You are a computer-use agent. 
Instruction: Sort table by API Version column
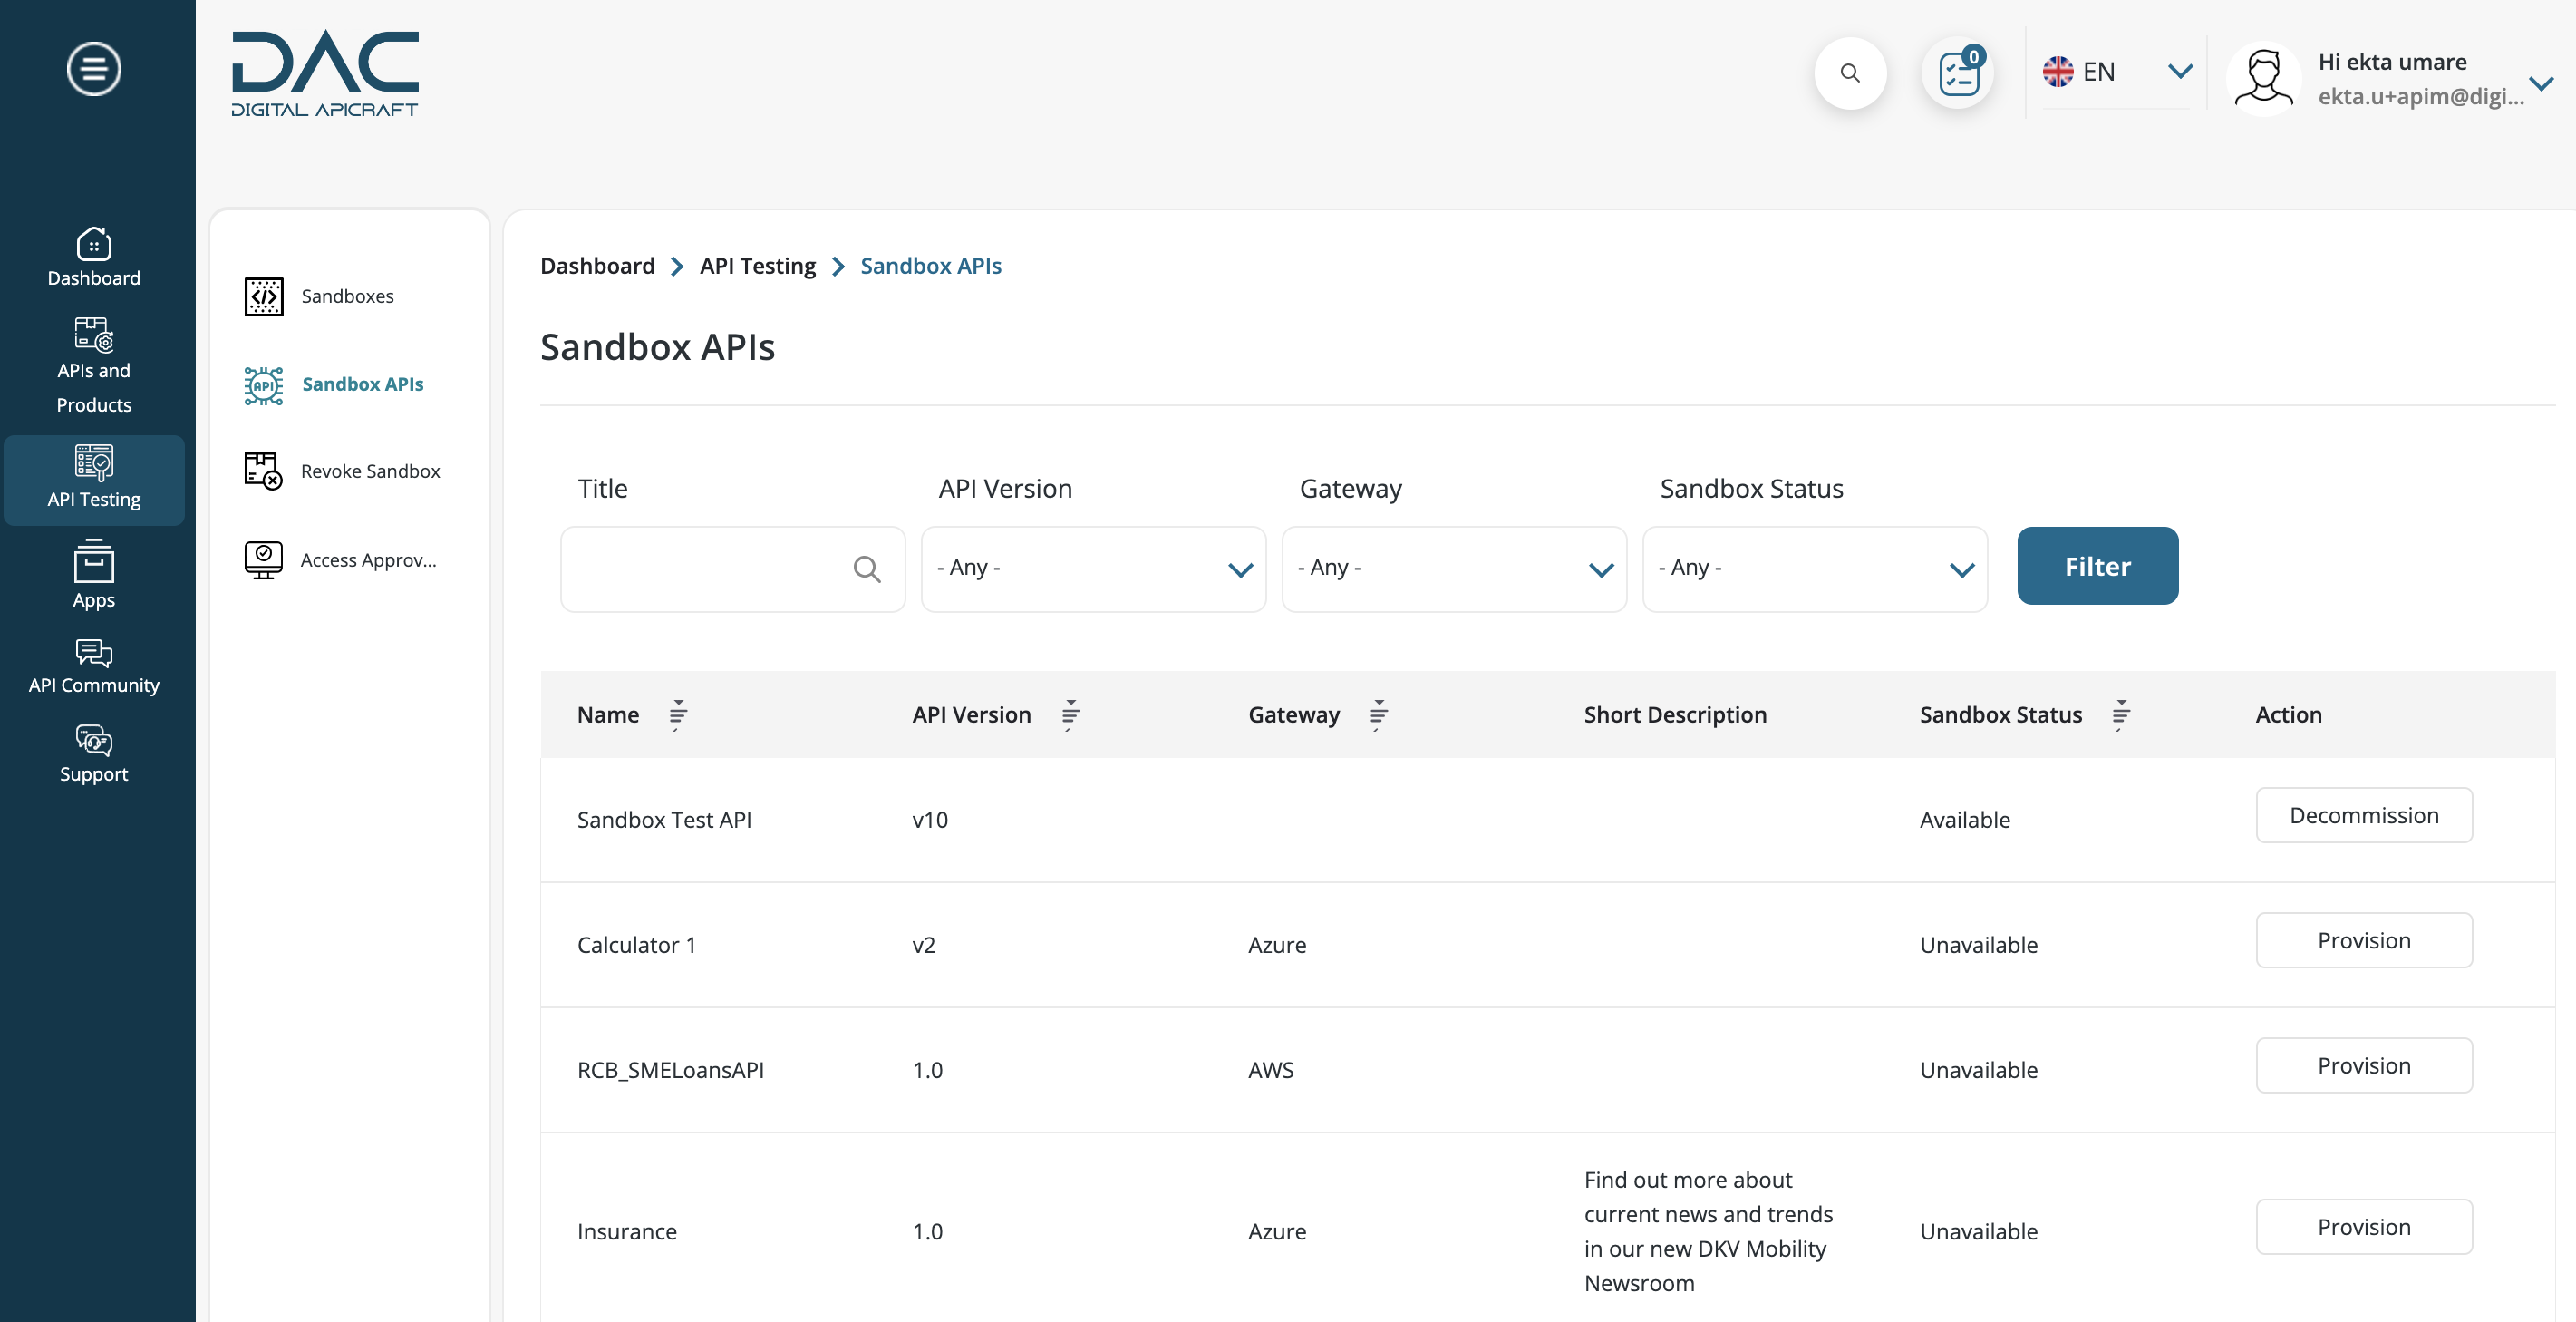(x=1070, y=715)
